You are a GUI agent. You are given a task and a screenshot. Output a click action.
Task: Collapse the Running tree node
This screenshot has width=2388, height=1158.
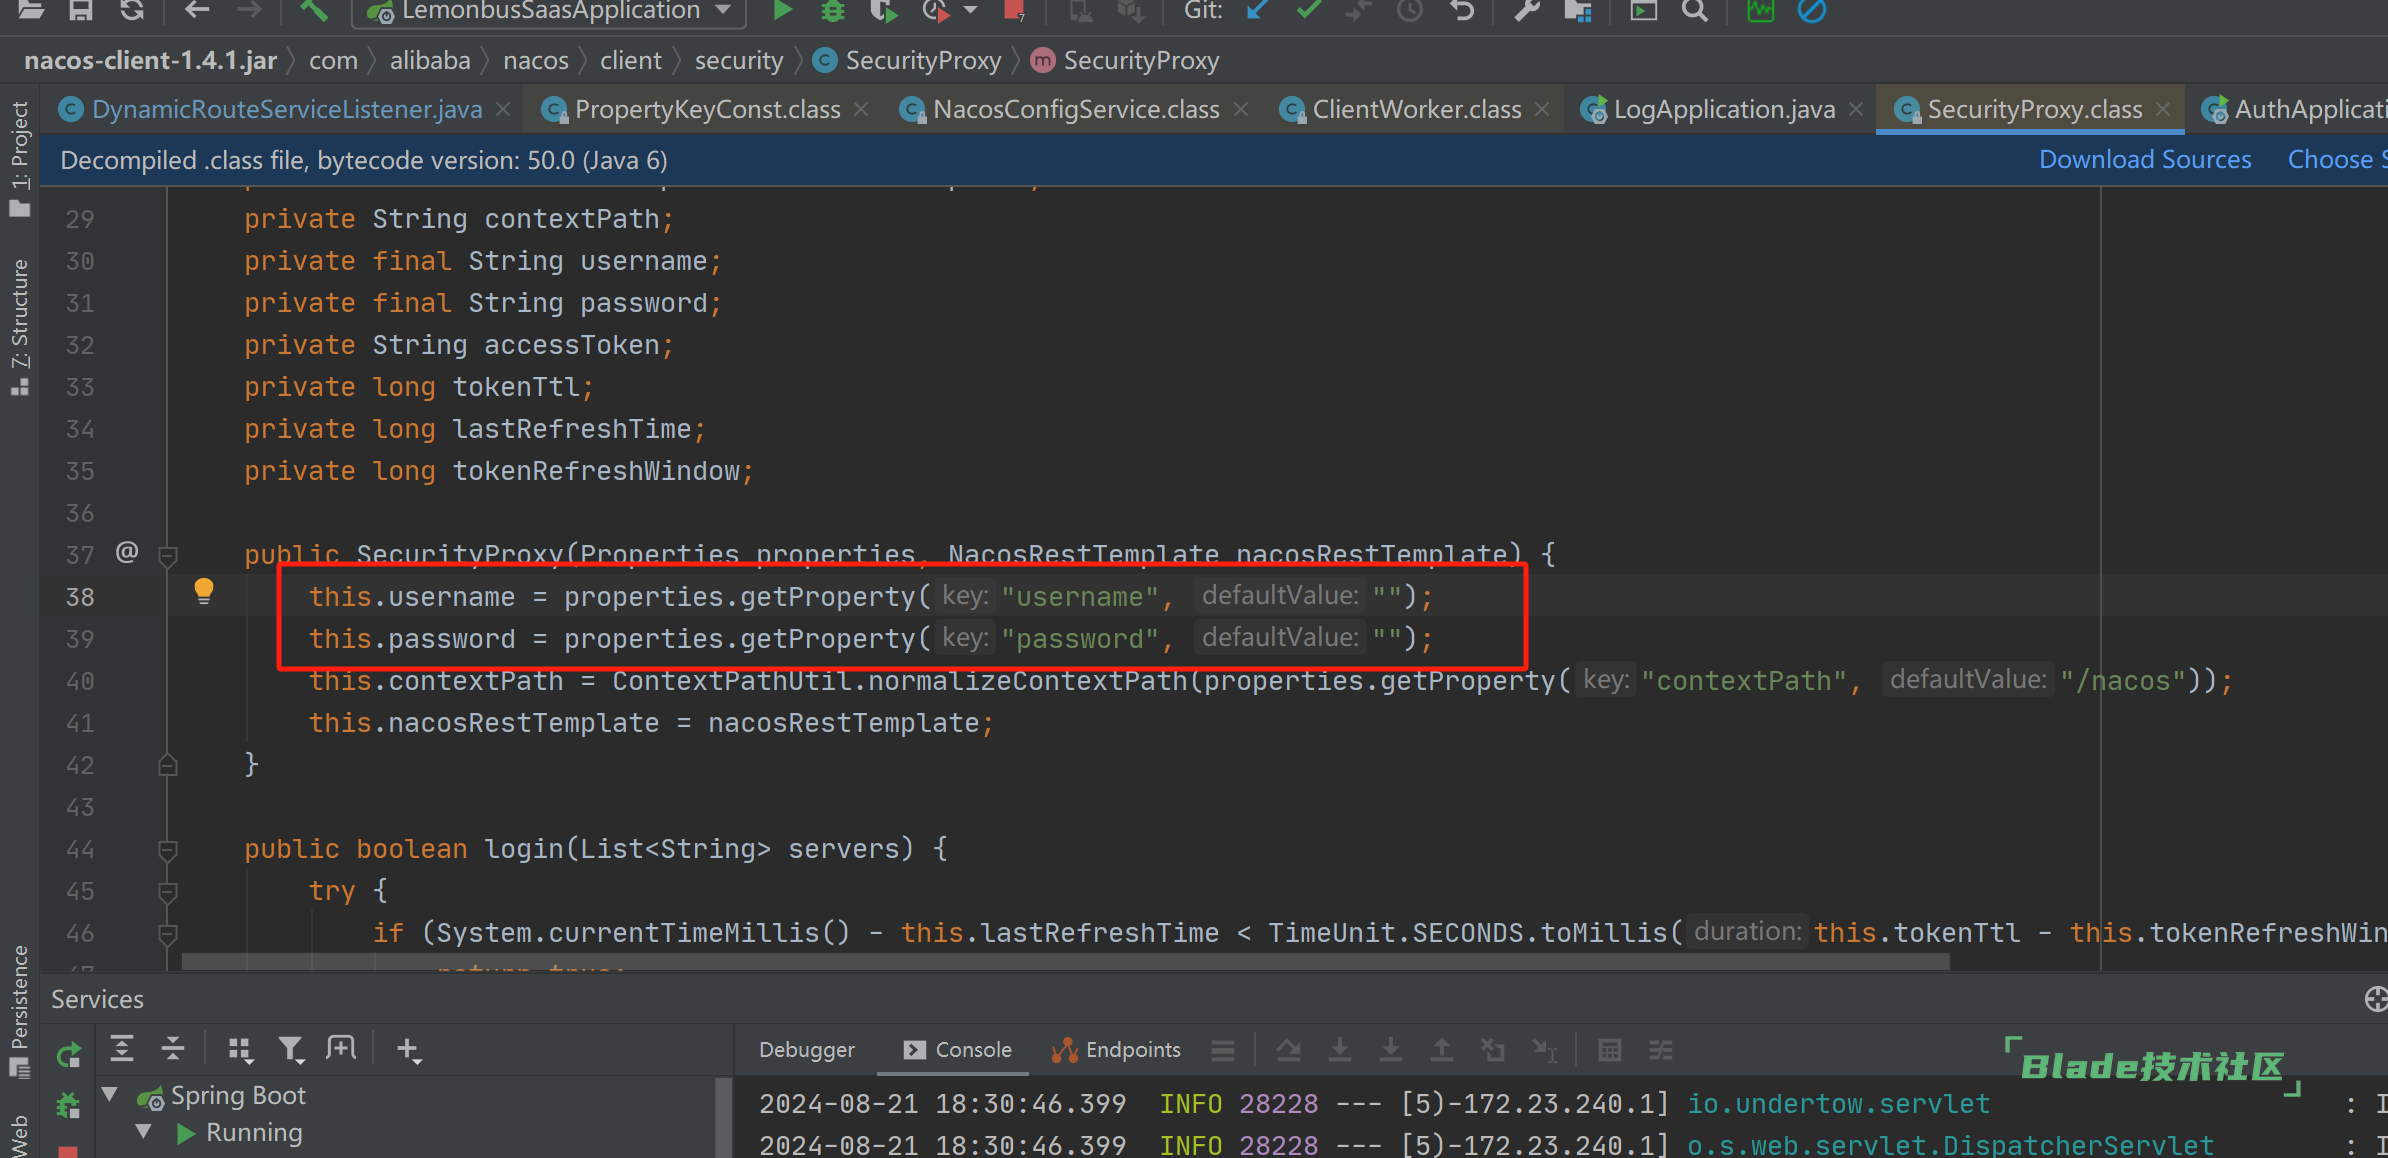[x=144, y=1132]
